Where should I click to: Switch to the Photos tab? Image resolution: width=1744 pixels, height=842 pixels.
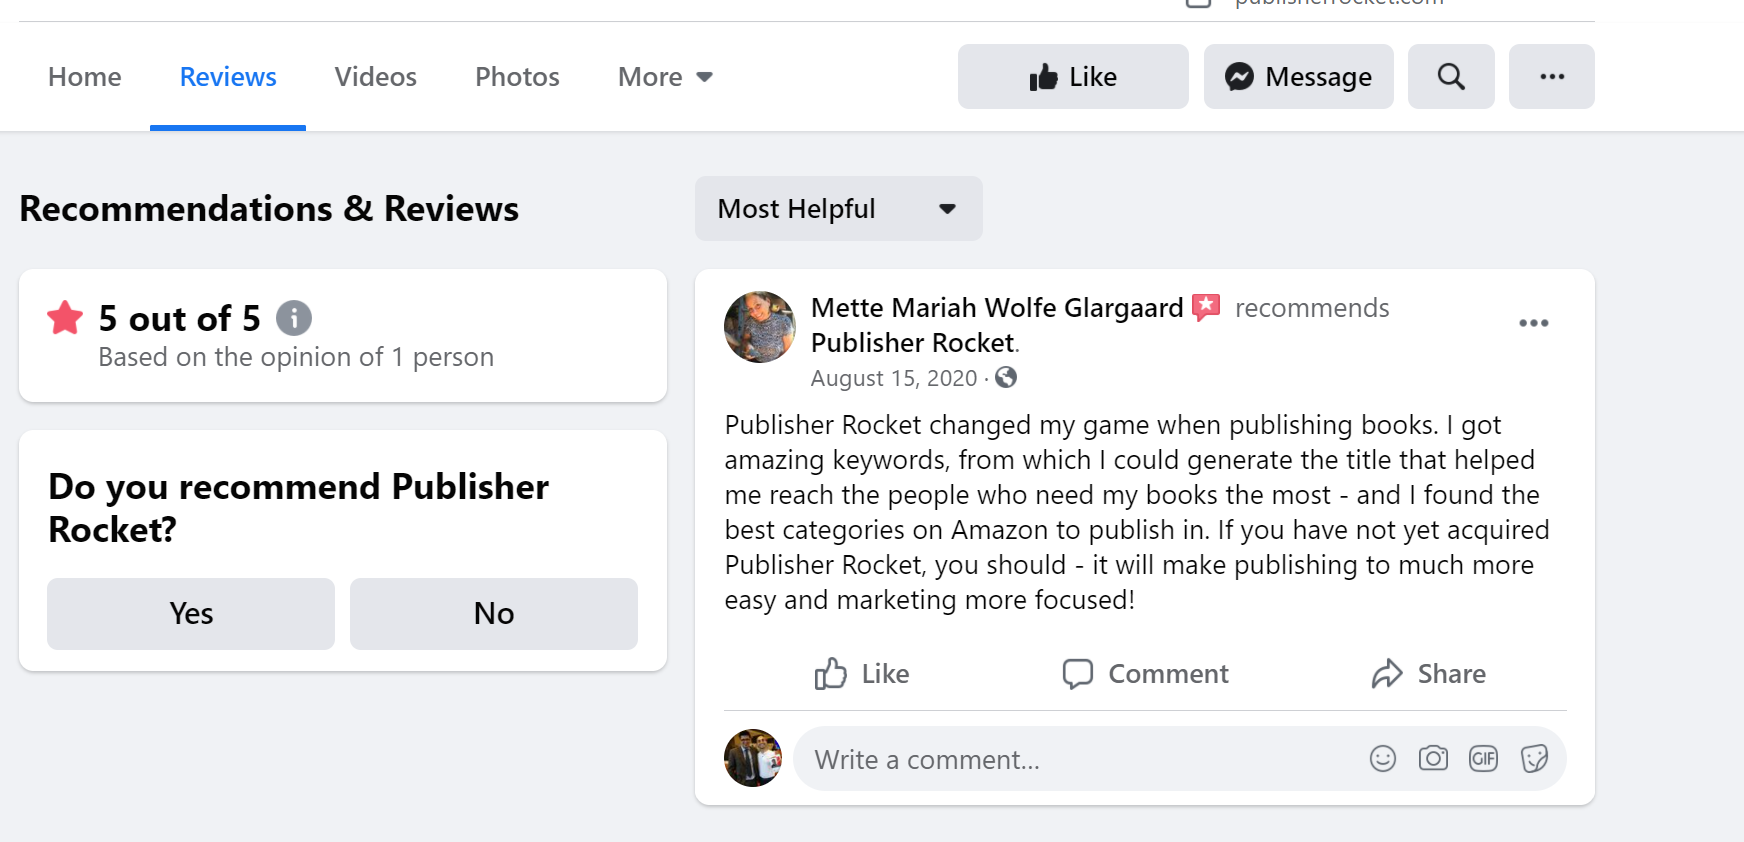(x=516, y=76)
